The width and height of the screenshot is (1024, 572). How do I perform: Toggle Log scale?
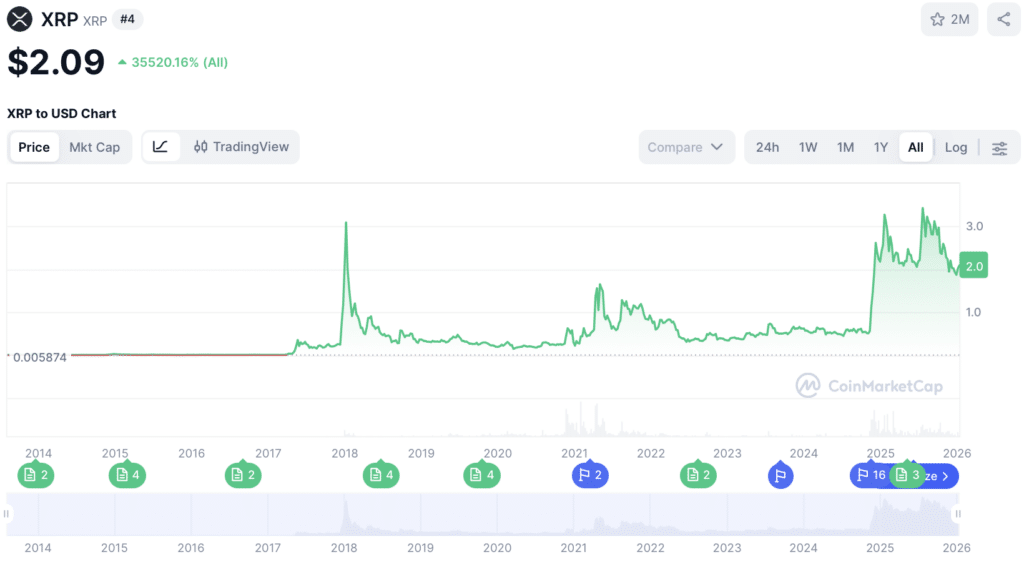(x=955, y=147)
